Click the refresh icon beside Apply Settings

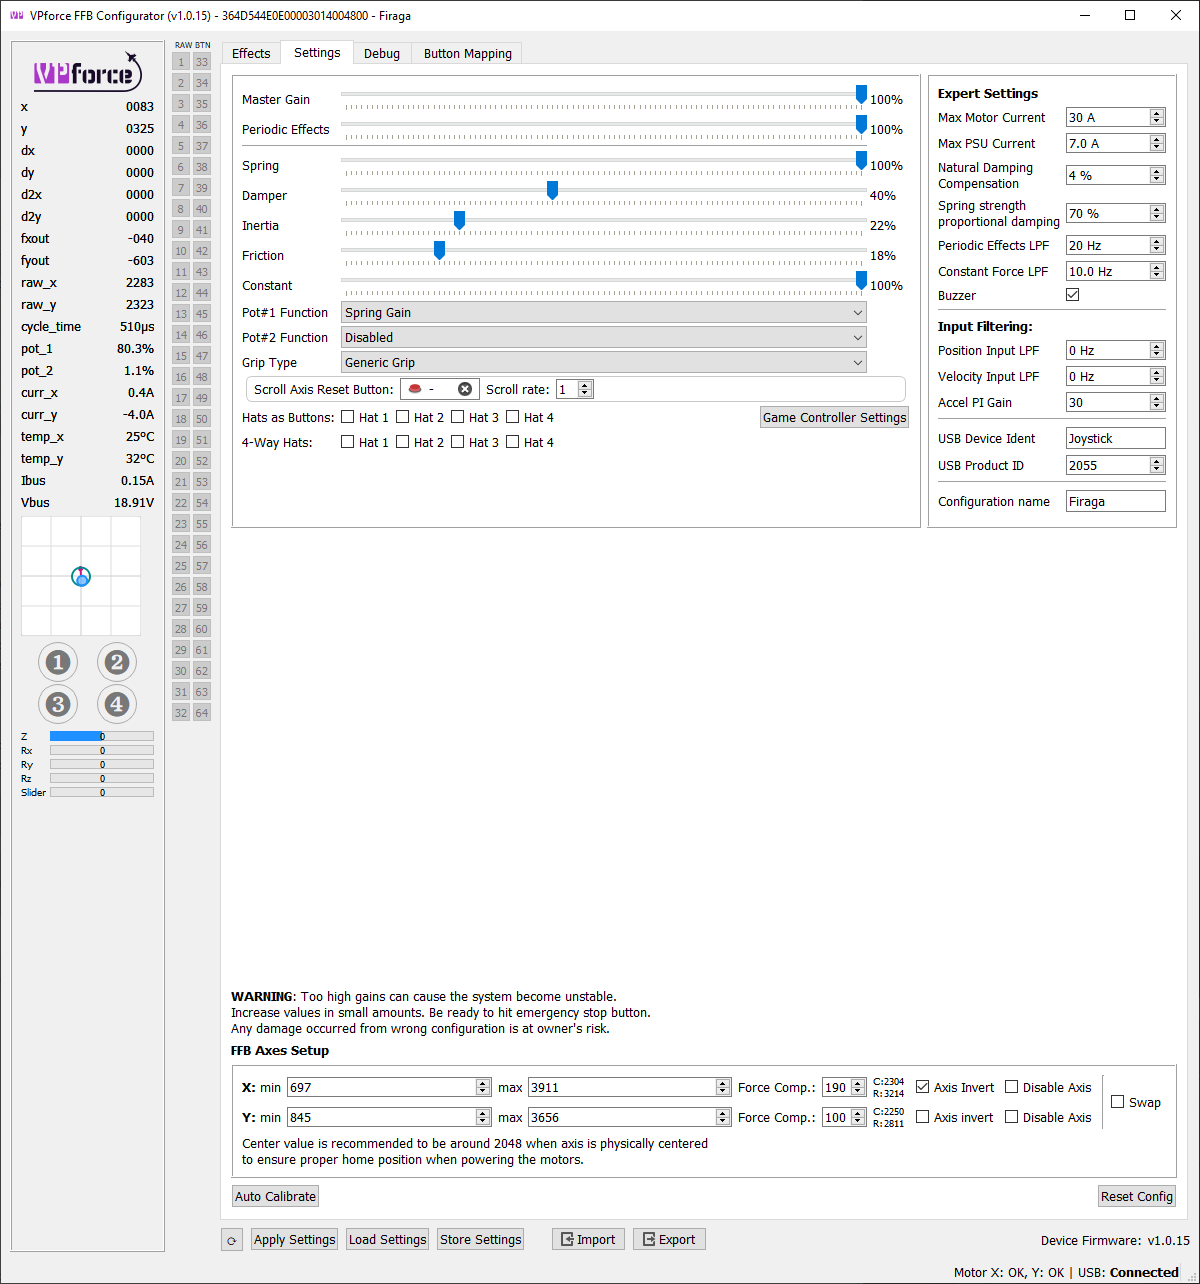click(x=231, y=1239)
